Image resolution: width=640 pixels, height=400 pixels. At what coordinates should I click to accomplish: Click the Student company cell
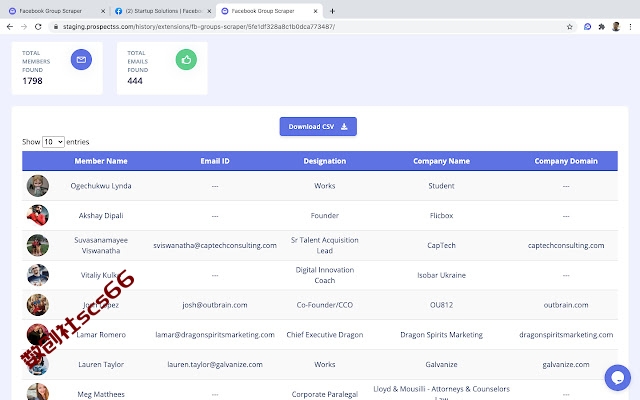pos(441,186)
